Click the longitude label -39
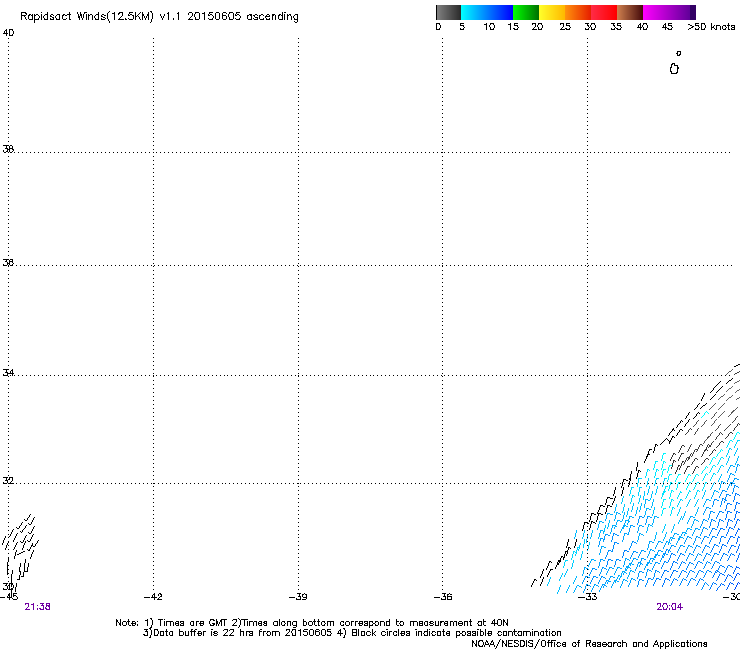This screenshot has height=650, width=740. click(298, 597)
